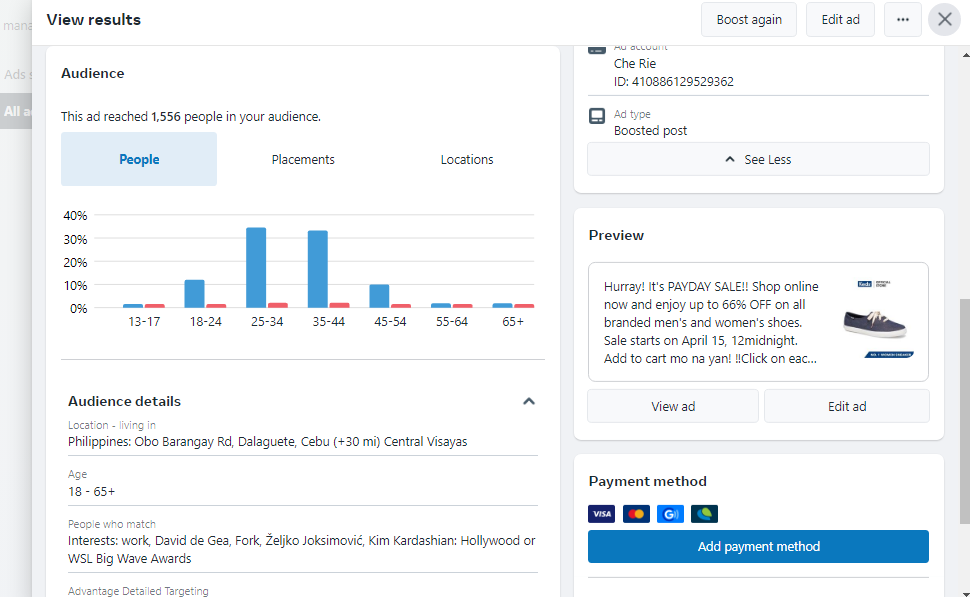Click the Visa card icon
The width and height of the screenshot is (970, 597).
tap(601, 514)
